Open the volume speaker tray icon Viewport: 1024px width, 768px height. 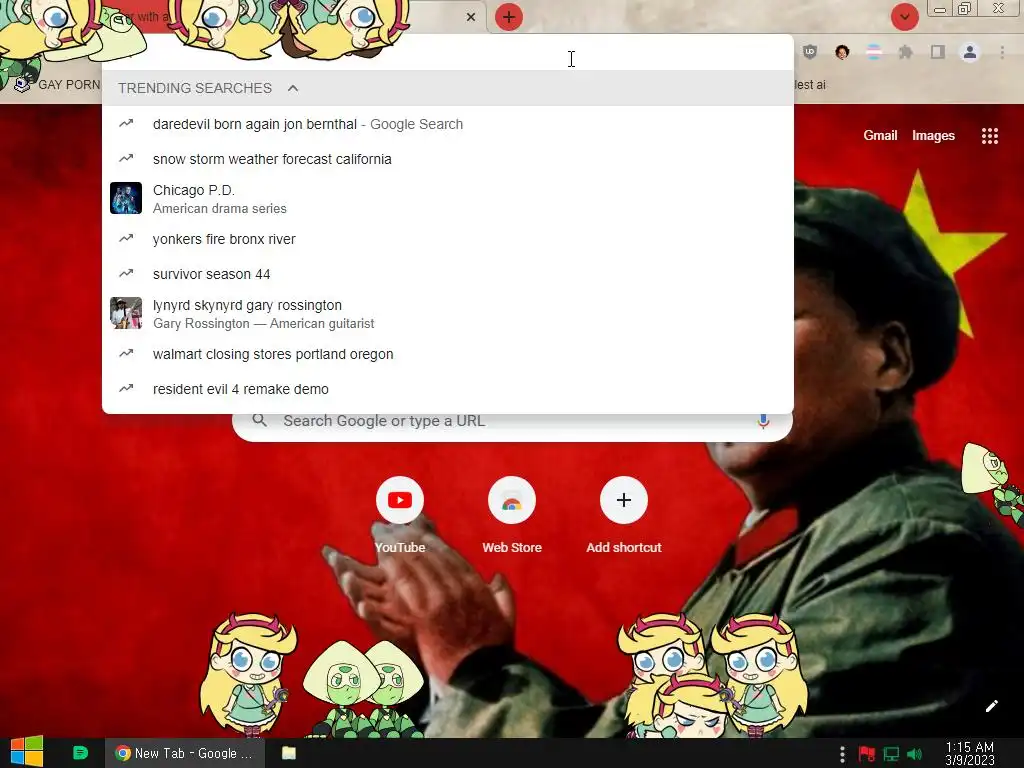click(x=915, y=754)
